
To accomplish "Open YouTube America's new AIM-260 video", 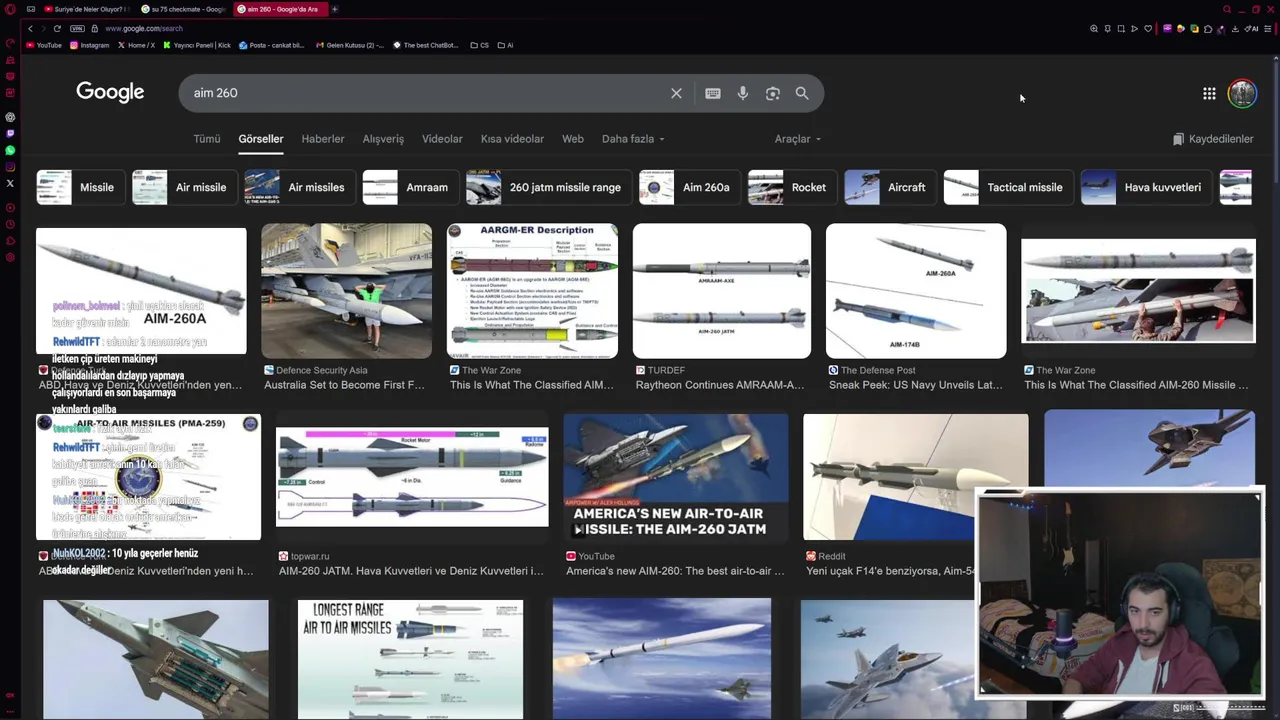I will [x=675, y=477].
